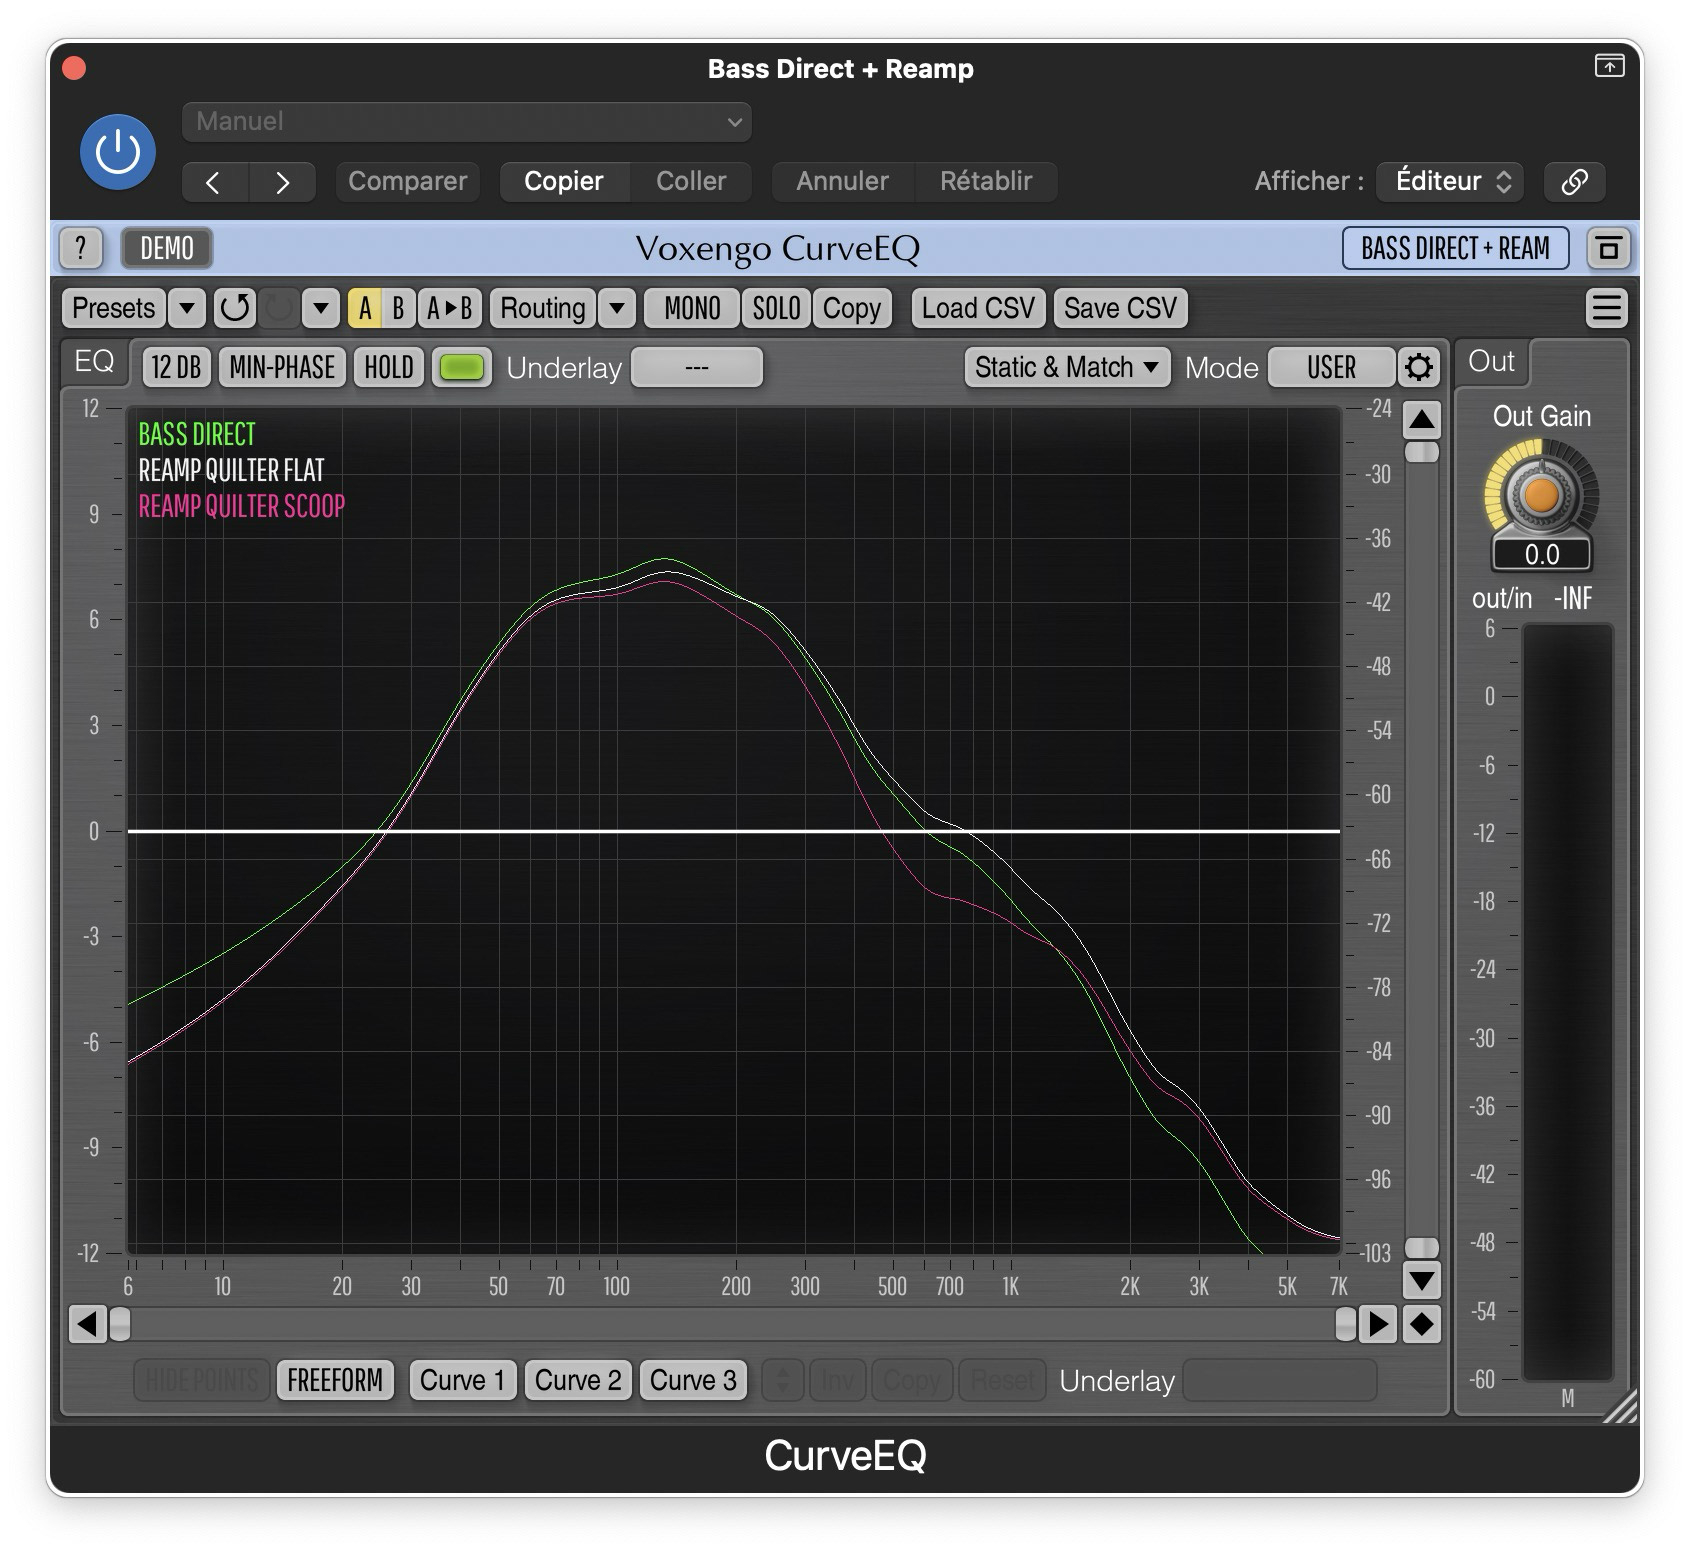Screen dimensions: 1690x1552
Task: Toggle the plugin power bypass button
Action: (x=118, y=152)
